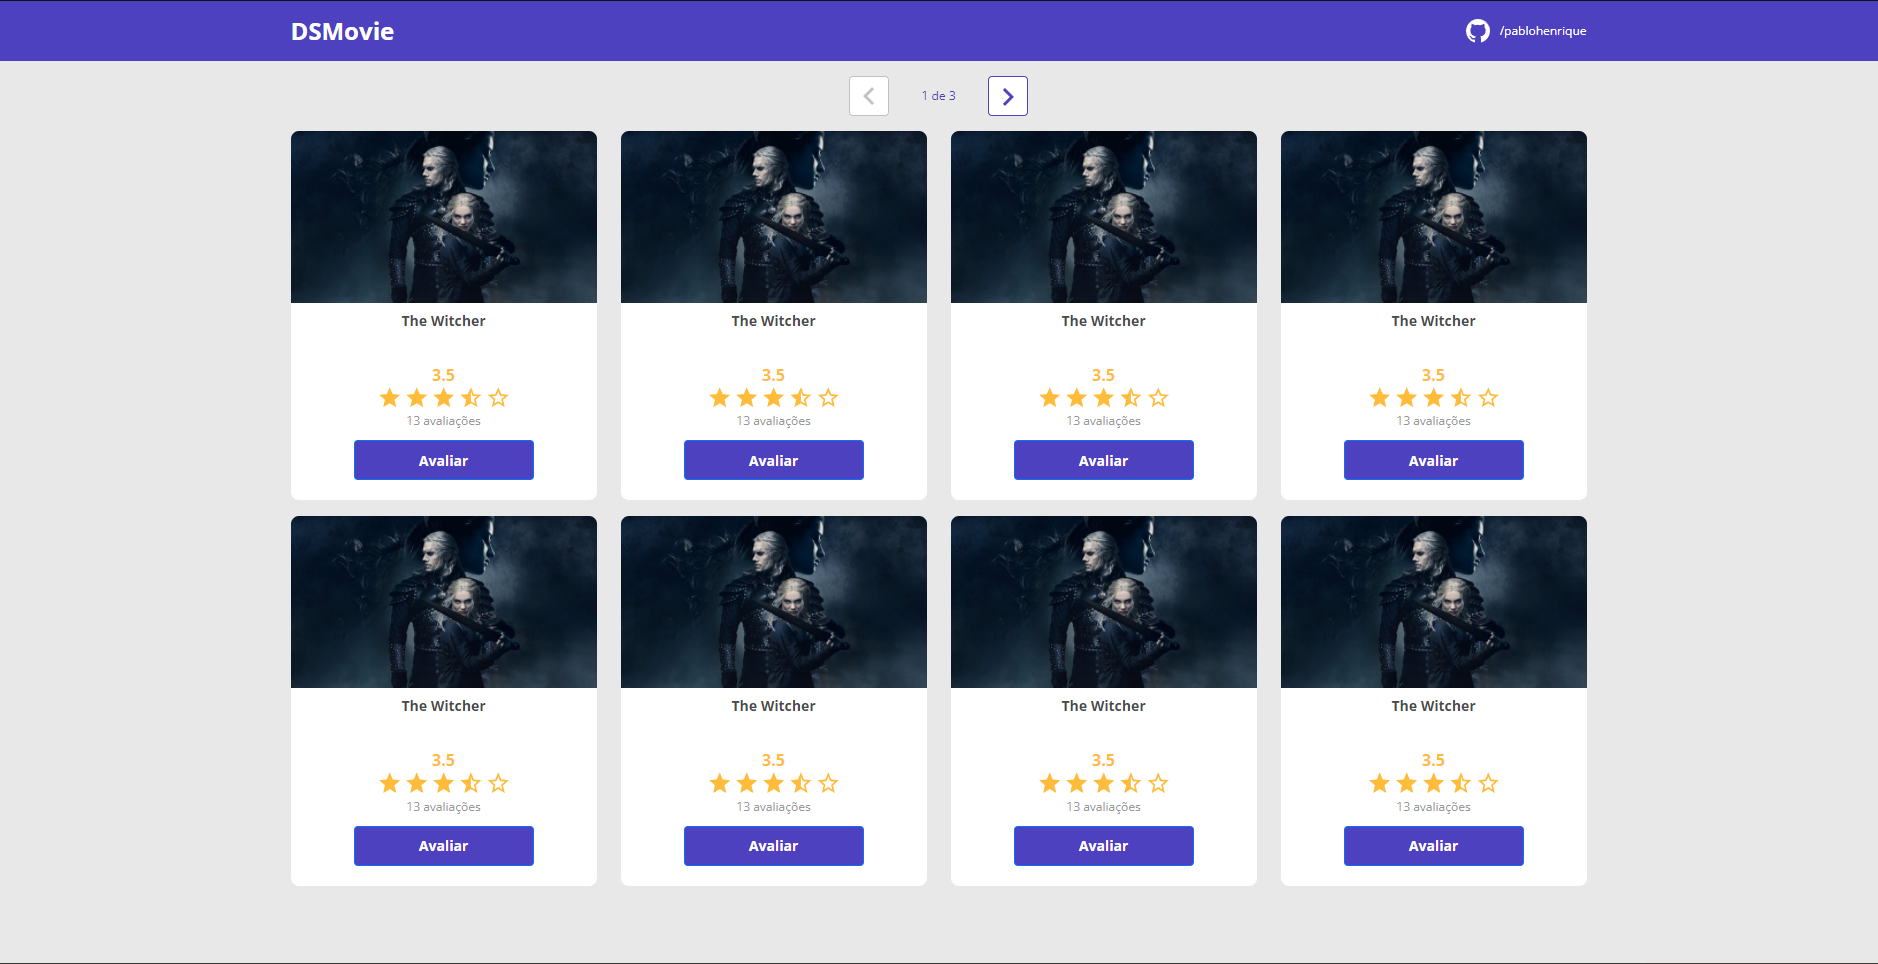Click the empty fifth star in the top row's second card
1878x964 pixels.
(828, 398)
